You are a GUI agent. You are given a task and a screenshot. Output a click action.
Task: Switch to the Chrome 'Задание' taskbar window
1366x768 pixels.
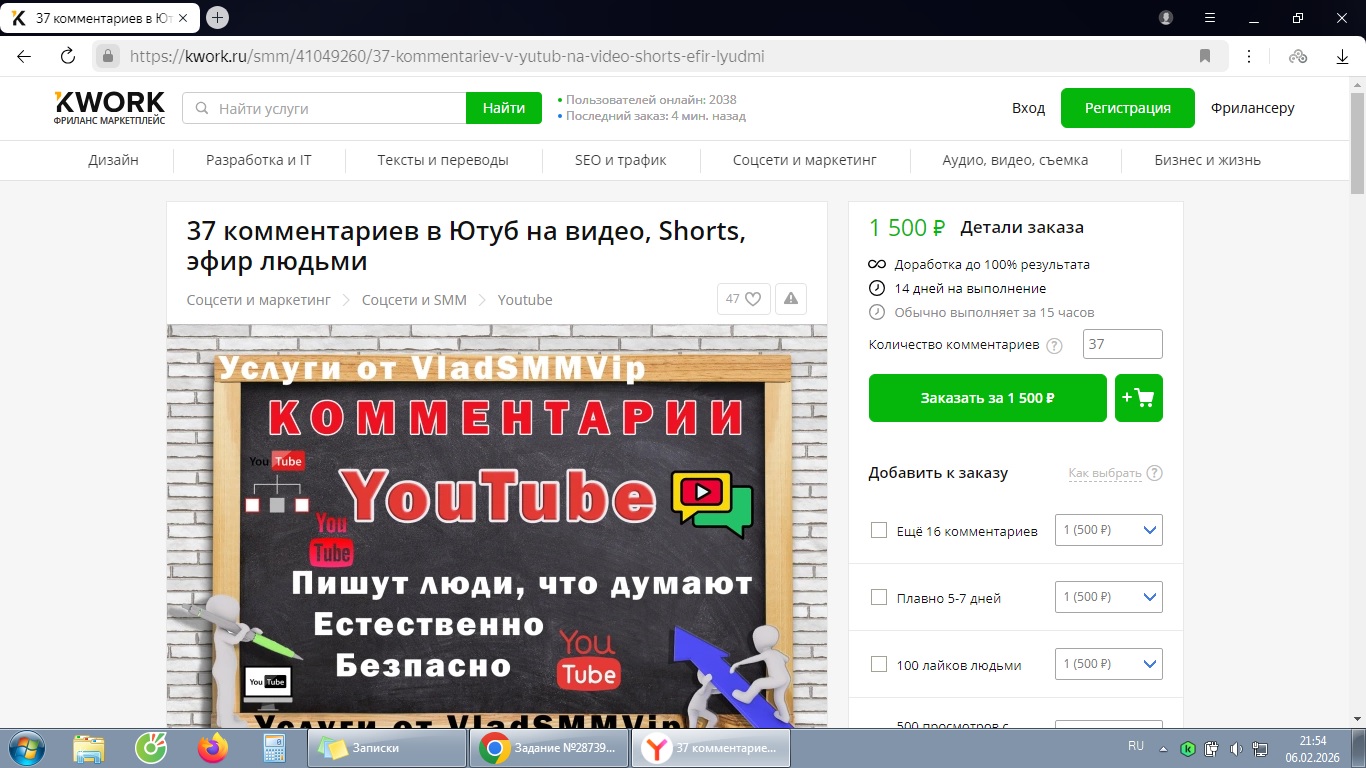click(x=549, y=748)
